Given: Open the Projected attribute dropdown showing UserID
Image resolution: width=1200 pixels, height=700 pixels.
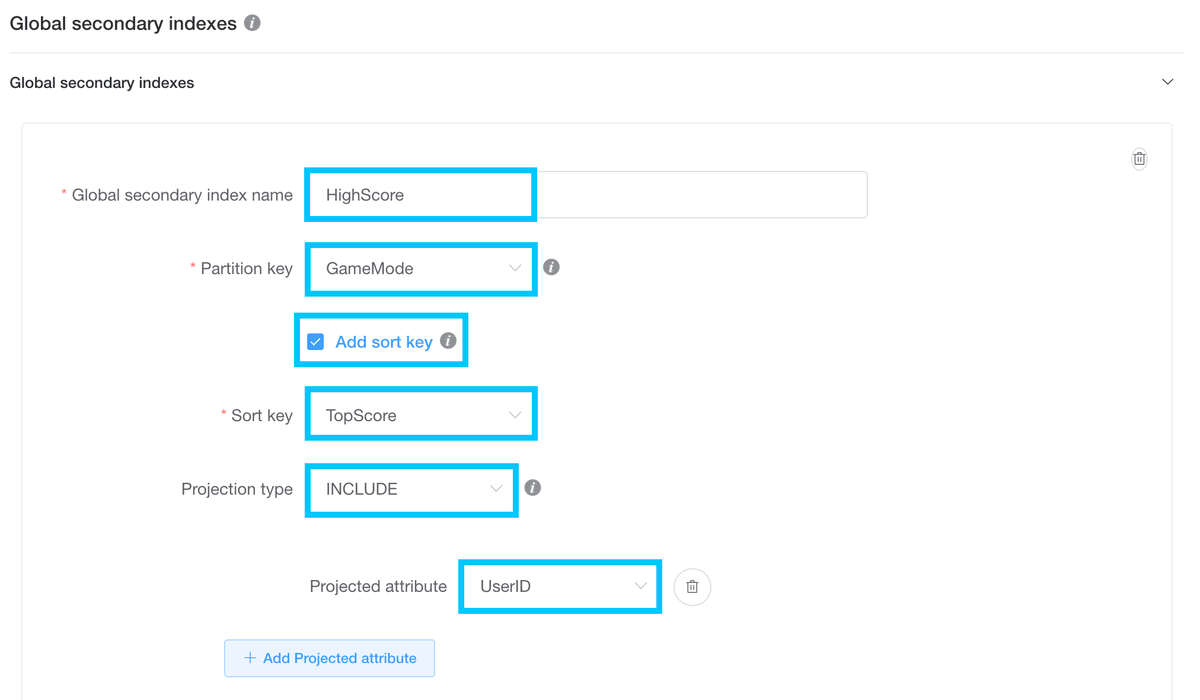Looking at the screenshot, I should pos(559,587).
